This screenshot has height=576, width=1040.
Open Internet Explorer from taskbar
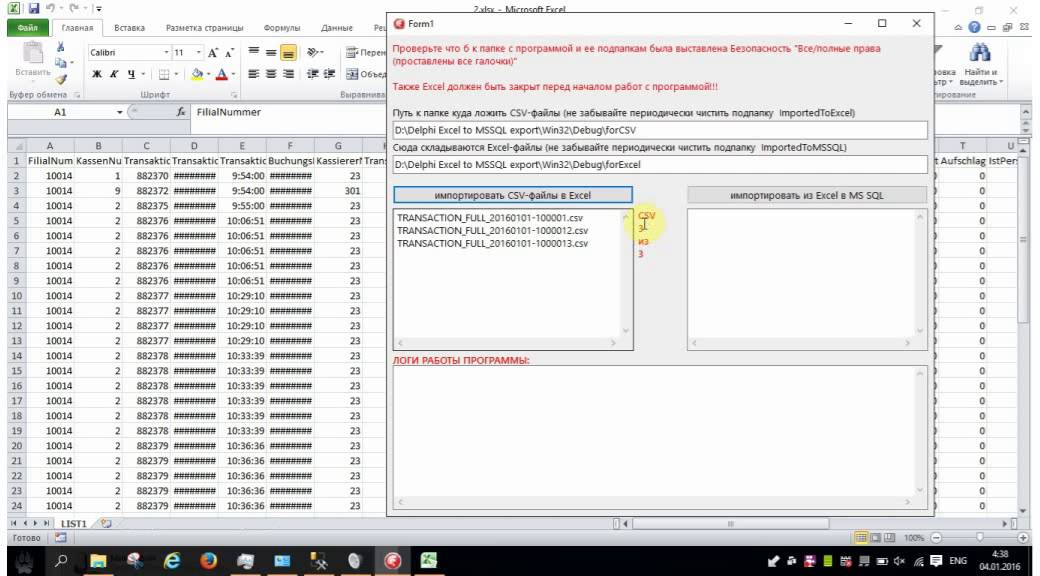[172, 561]
